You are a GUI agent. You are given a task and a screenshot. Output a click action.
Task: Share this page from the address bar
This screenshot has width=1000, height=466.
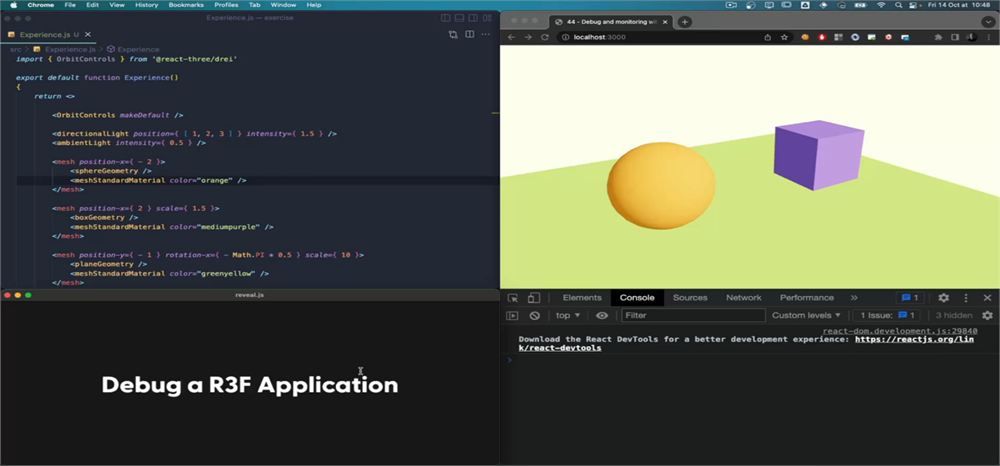pos(768,37)
